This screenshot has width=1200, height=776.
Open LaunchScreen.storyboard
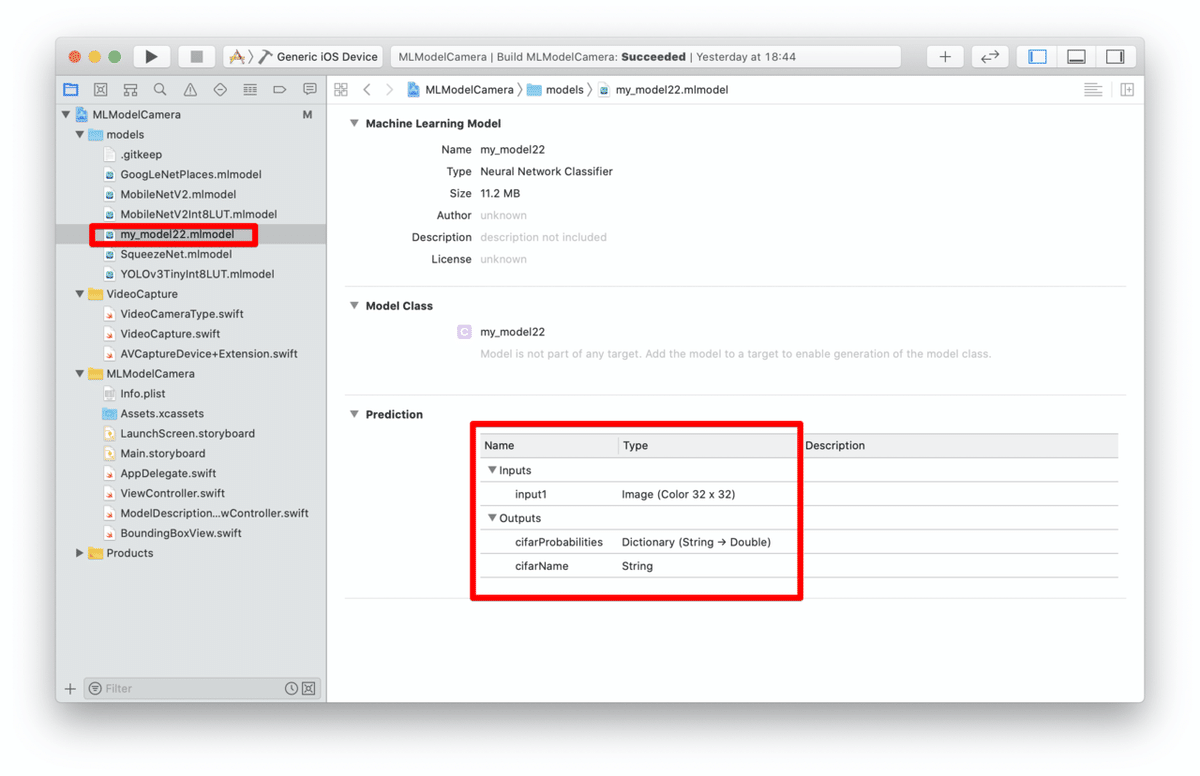pos(187,433)
